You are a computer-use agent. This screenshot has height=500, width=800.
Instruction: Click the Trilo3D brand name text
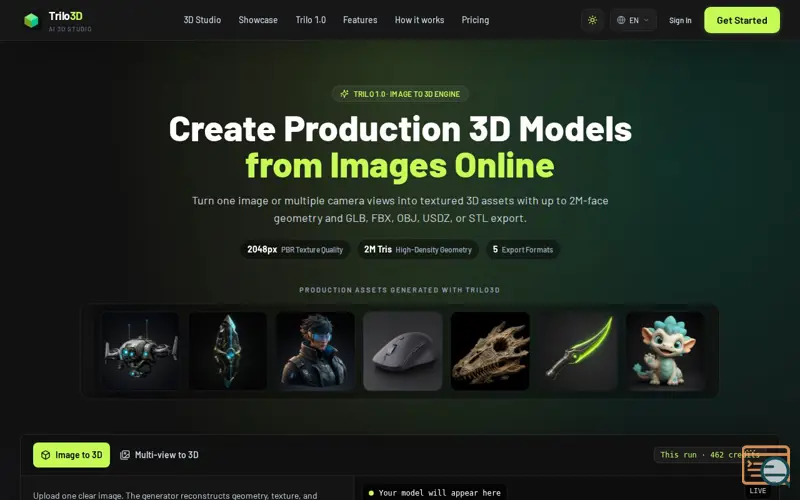65,16
